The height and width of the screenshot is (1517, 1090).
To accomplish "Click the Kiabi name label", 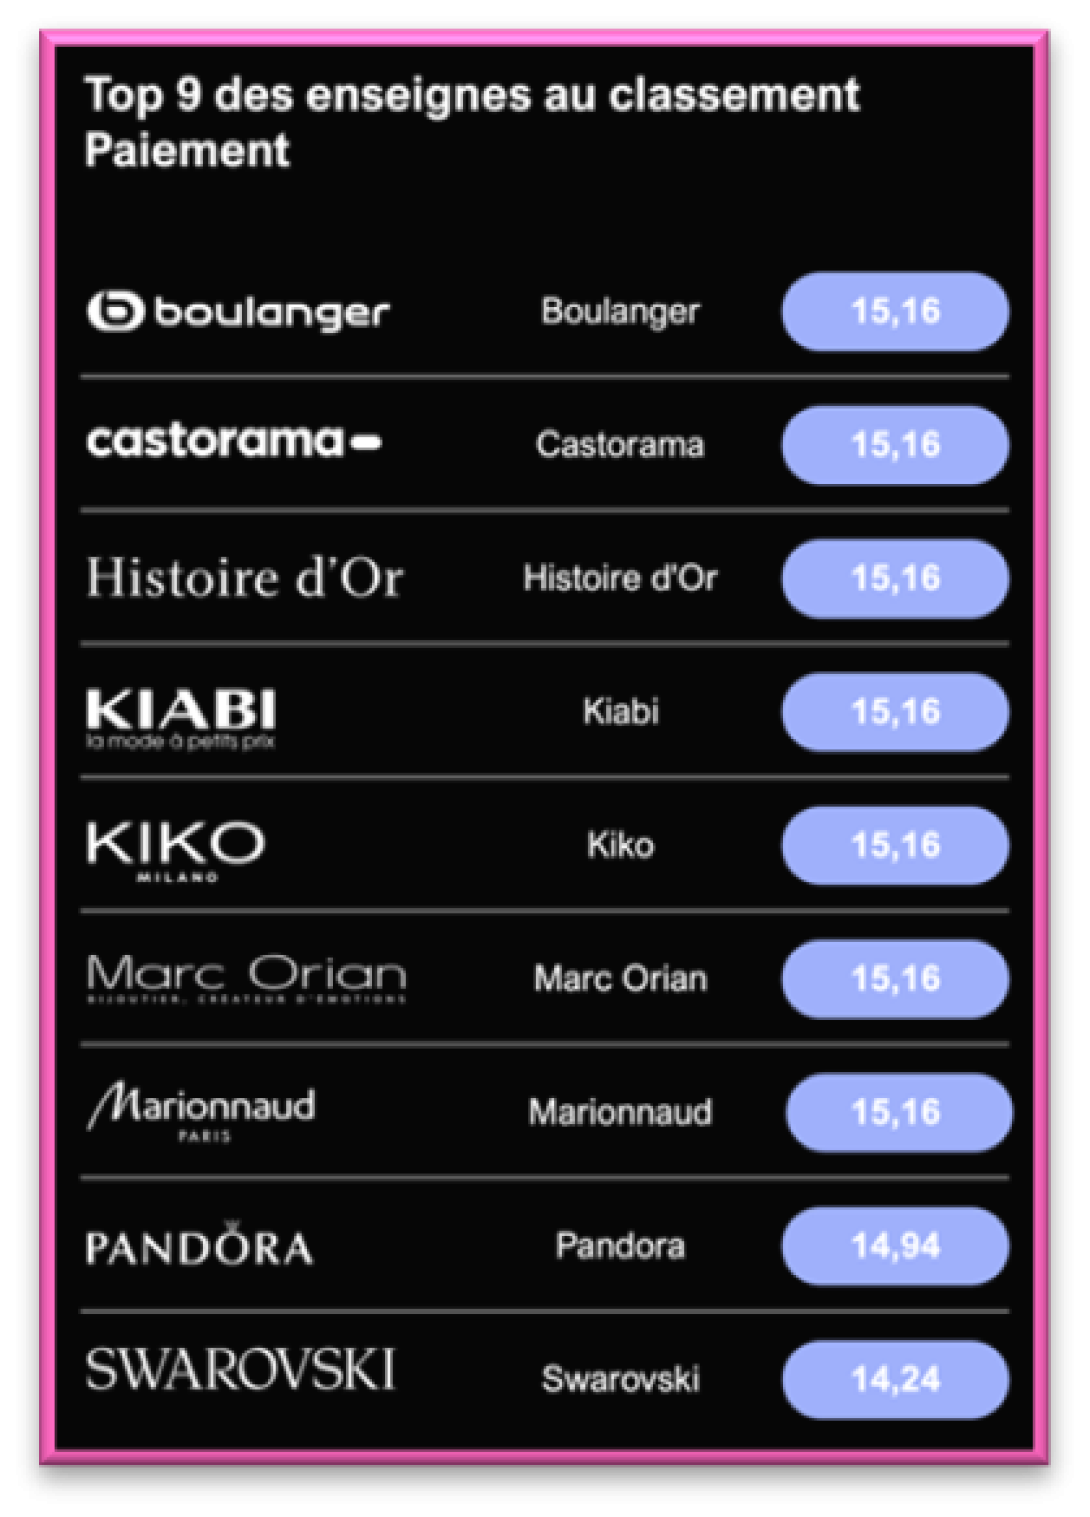I will coord(620,712).
